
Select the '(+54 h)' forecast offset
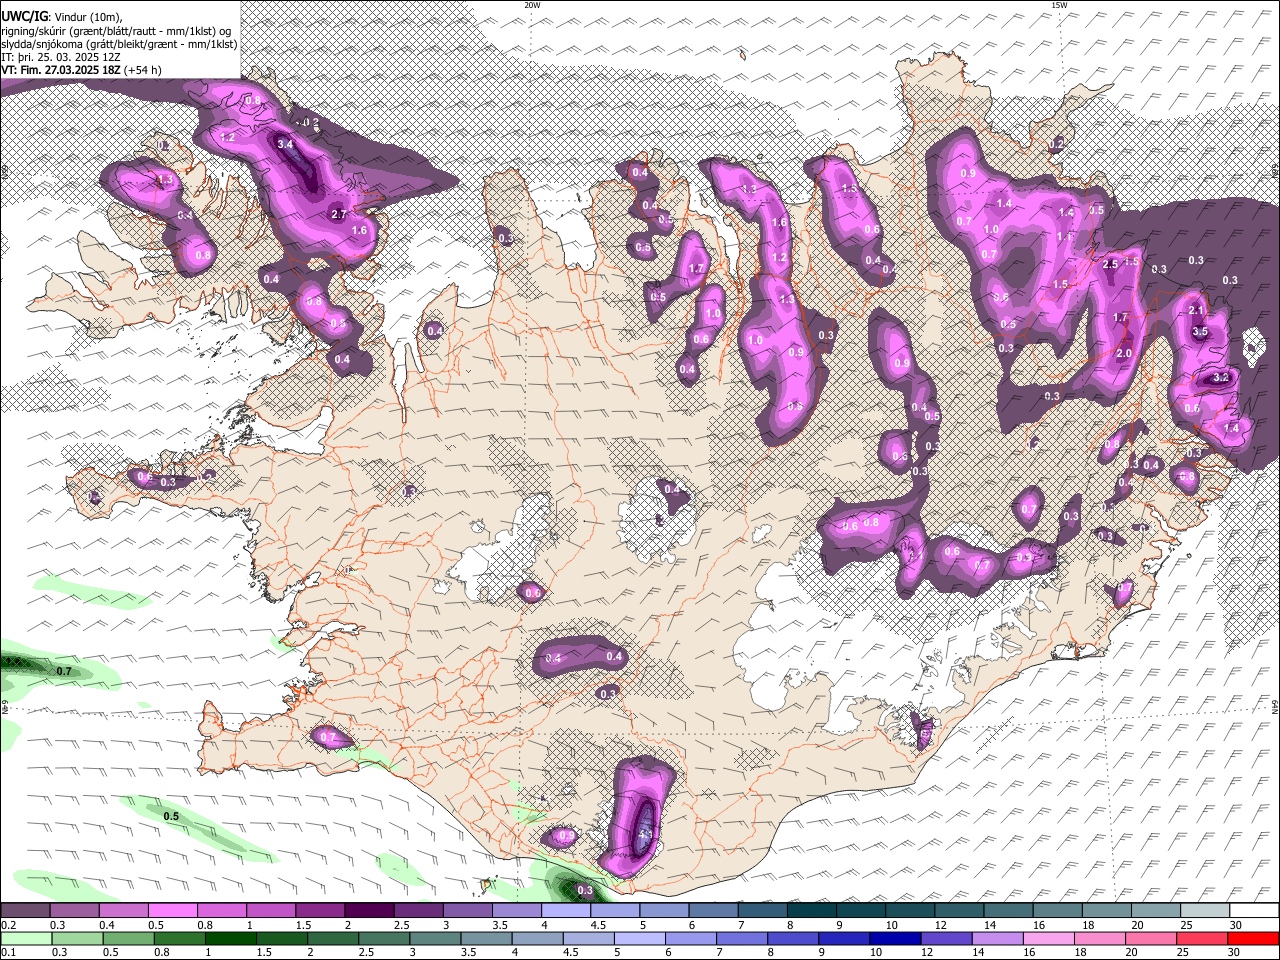pos(142,70)
